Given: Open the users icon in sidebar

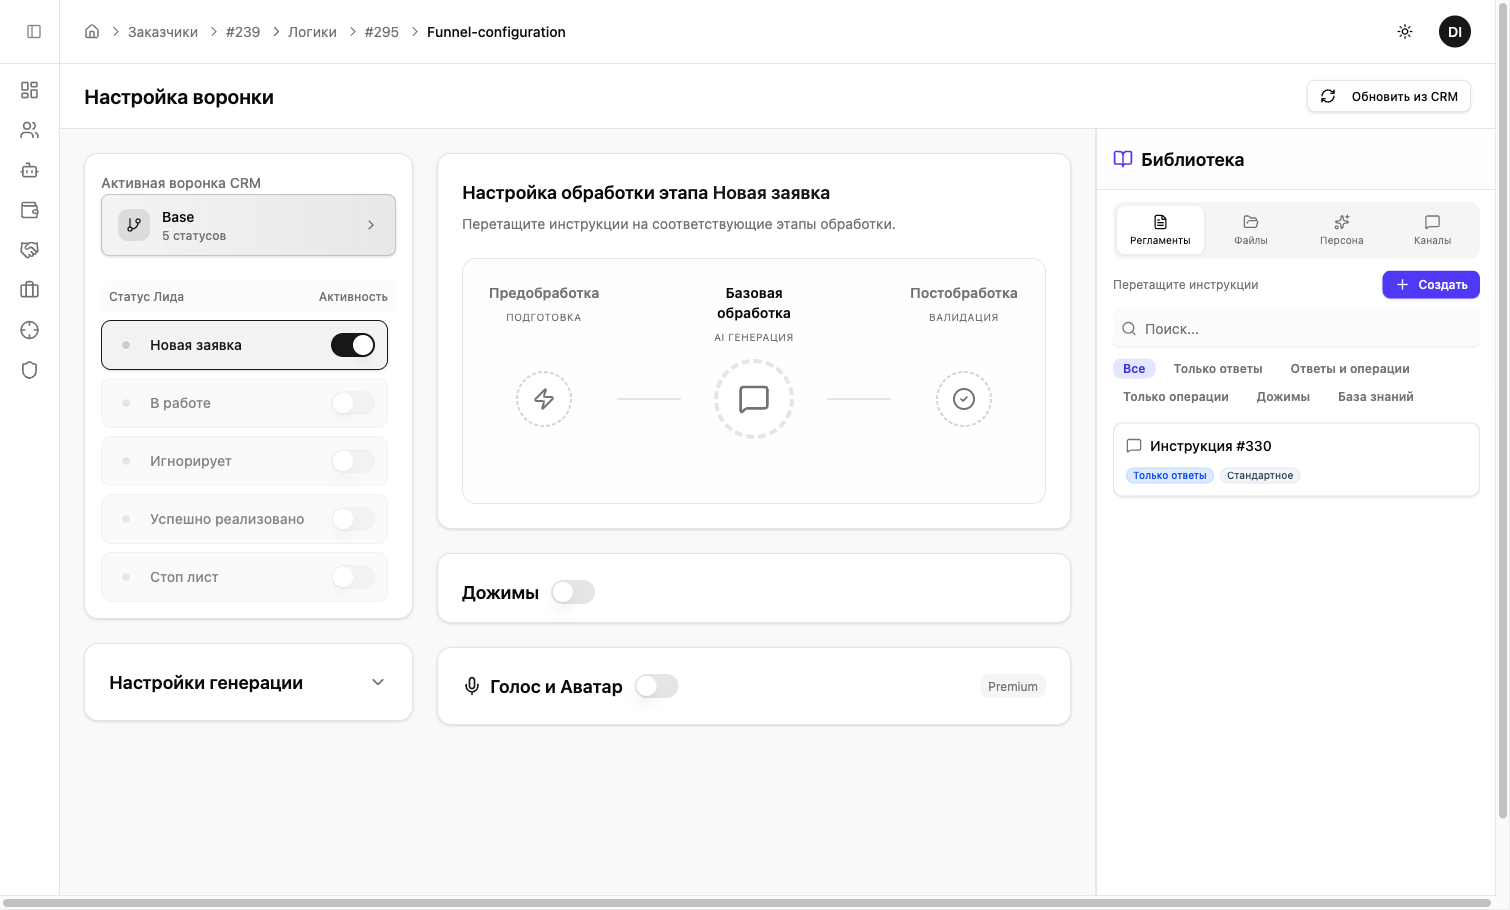Looking at the screenshot, I should [30, 130].
